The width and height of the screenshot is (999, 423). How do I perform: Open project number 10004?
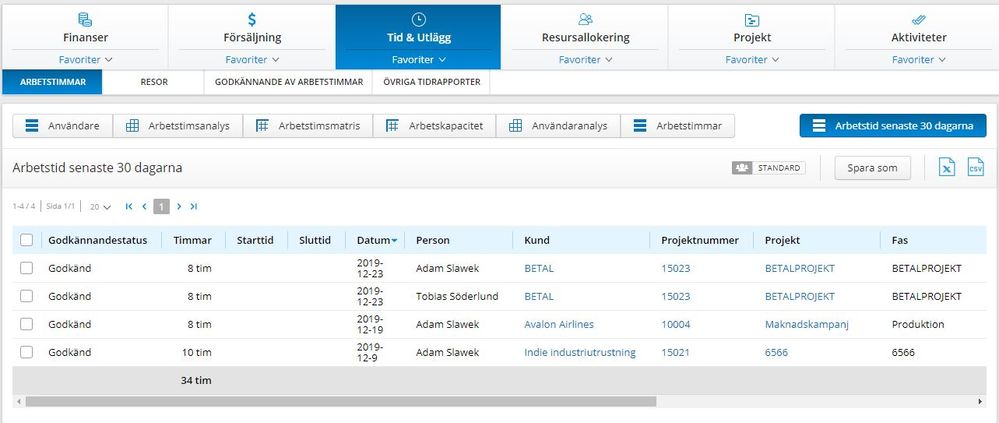675,324
